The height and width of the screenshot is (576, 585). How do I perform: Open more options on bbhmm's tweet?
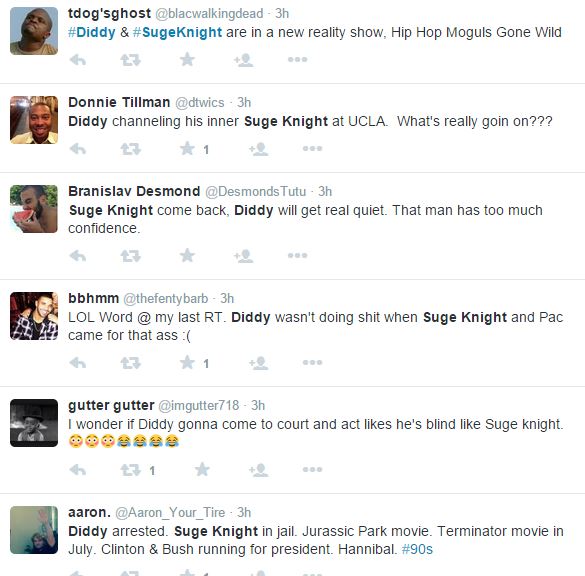click(x=312, y=363)
